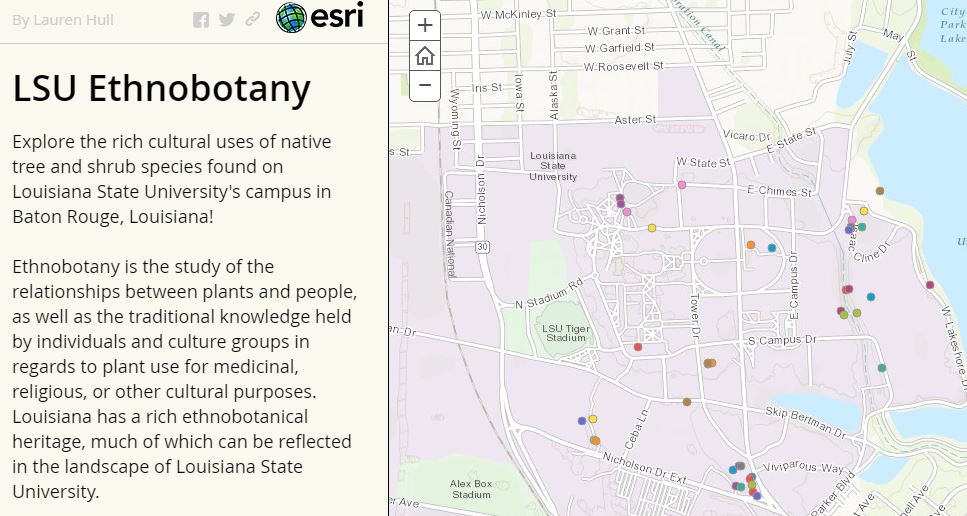The image size is (967, 516).
Task: Select the red marker beside LSU Tiger Stadium
Action: click(x=638, y=347)
